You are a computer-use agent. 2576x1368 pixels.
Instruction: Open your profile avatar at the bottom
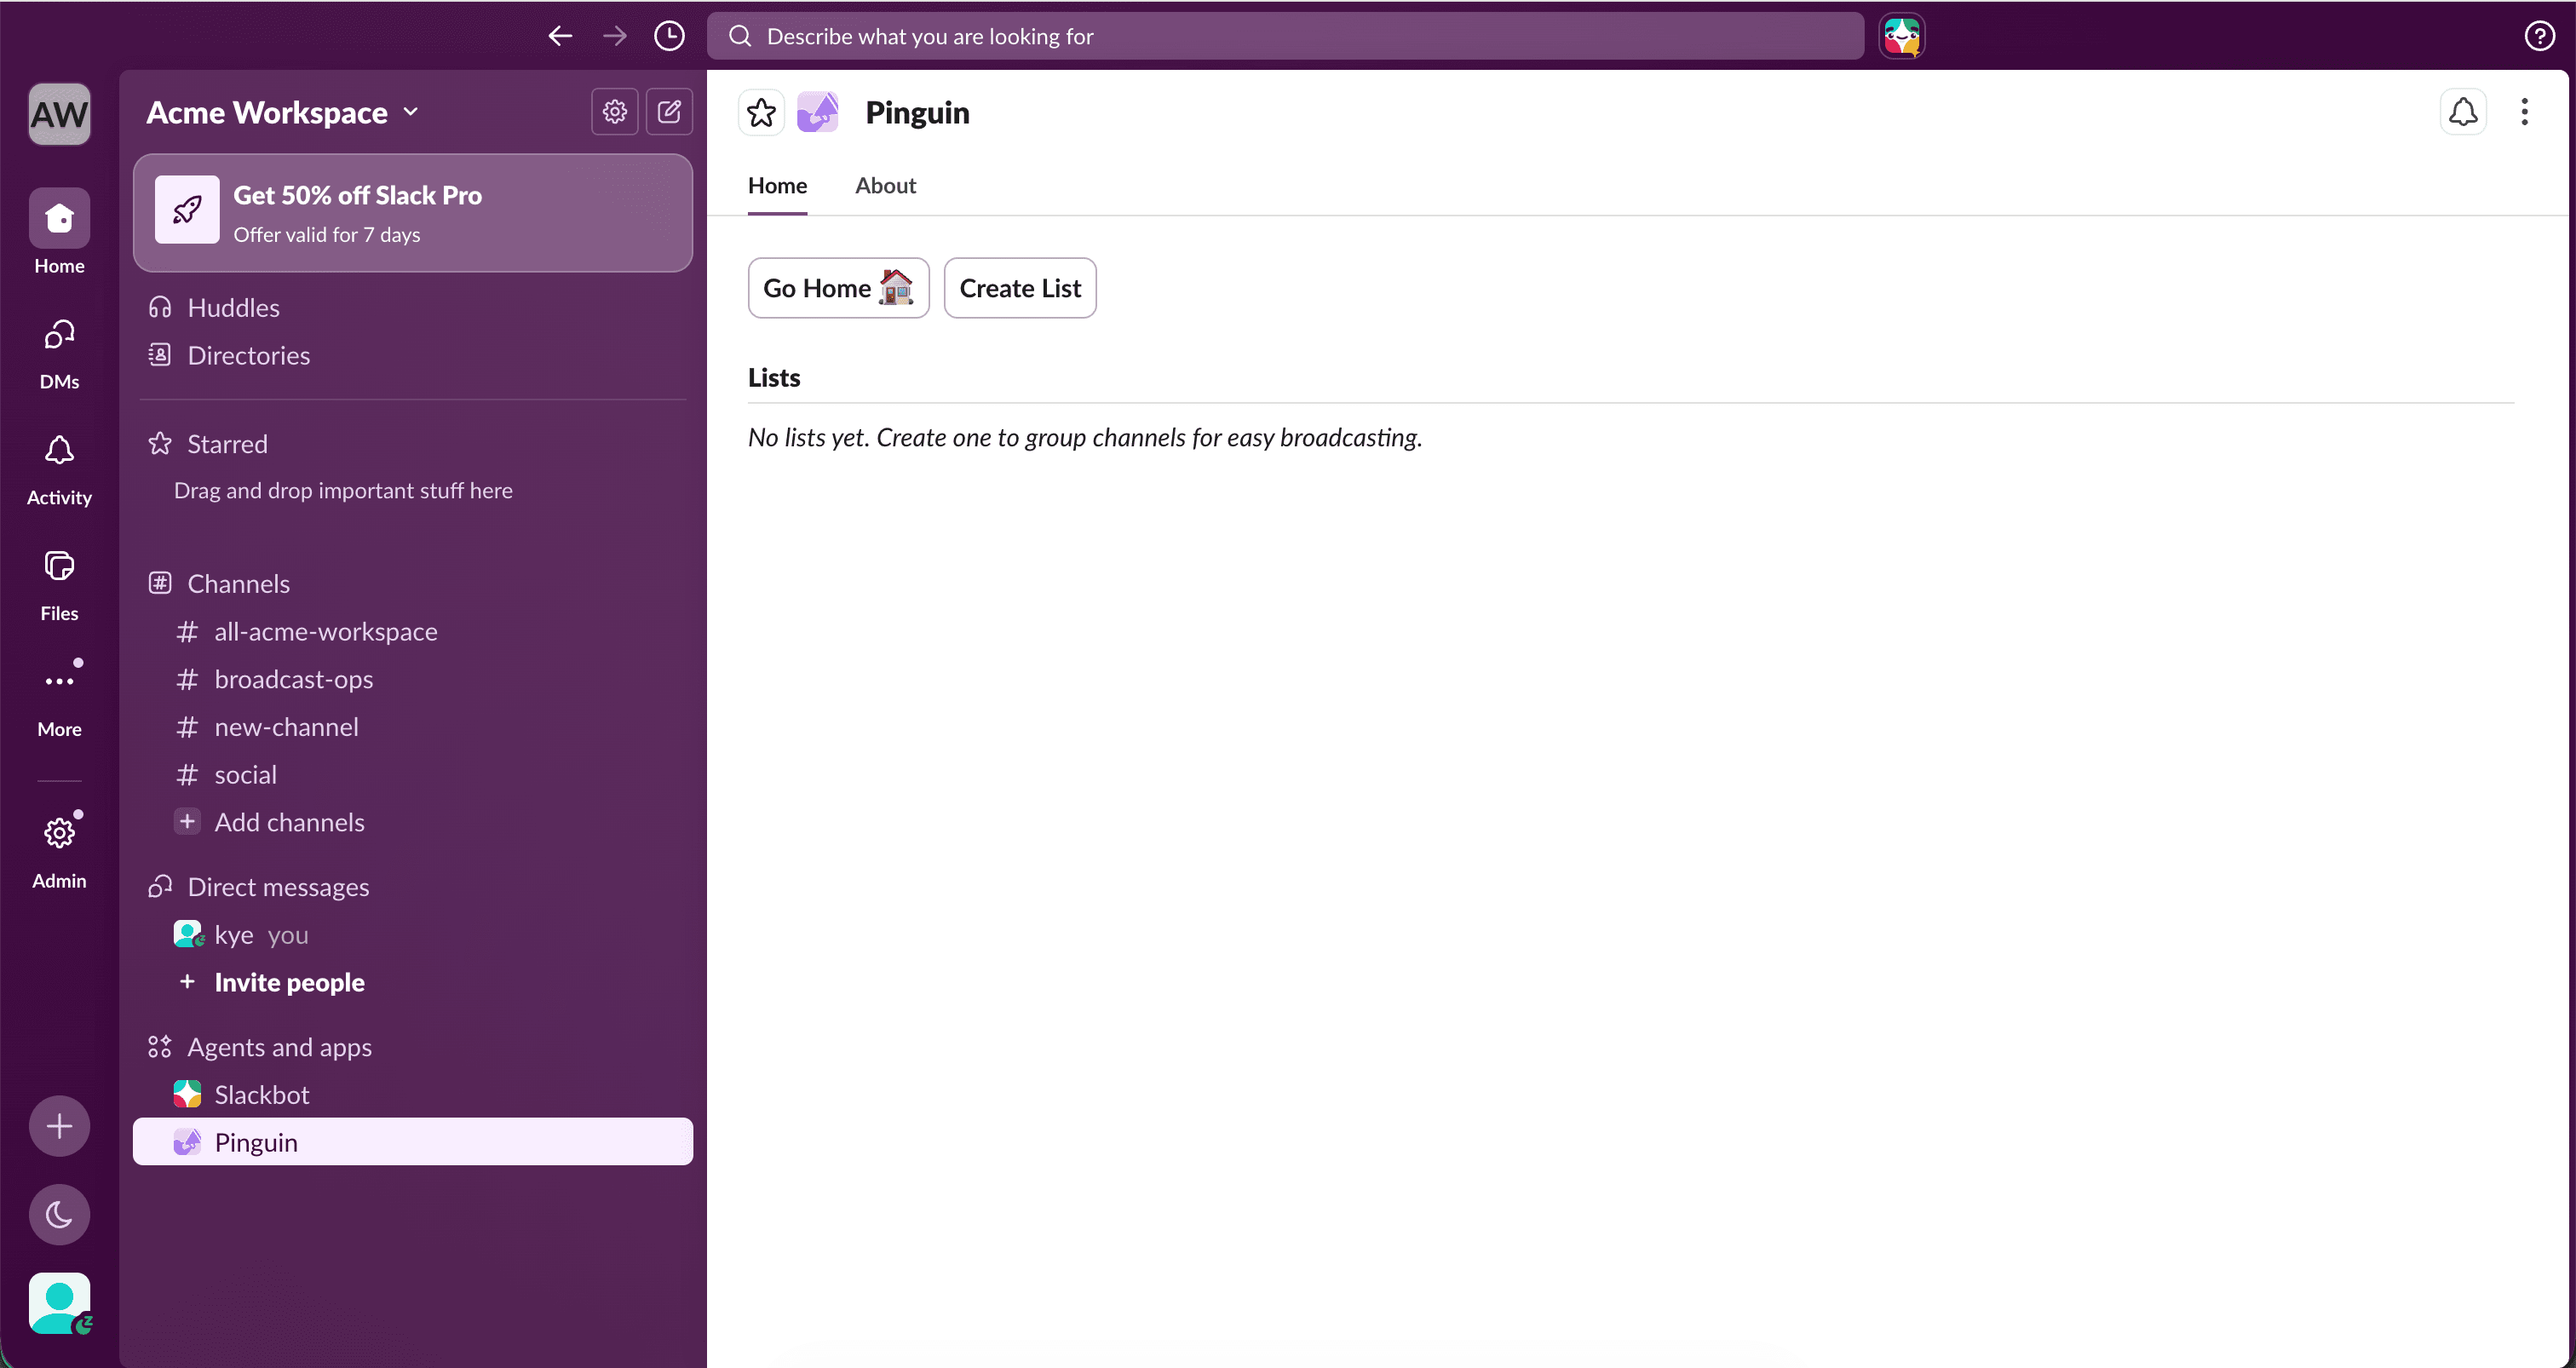pyautogui.click(x=59, y=1302)
